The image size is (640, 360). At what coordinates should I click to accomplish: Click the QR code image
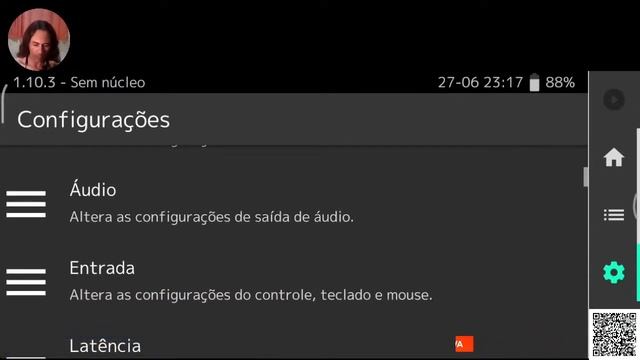(x=614, y=335)
